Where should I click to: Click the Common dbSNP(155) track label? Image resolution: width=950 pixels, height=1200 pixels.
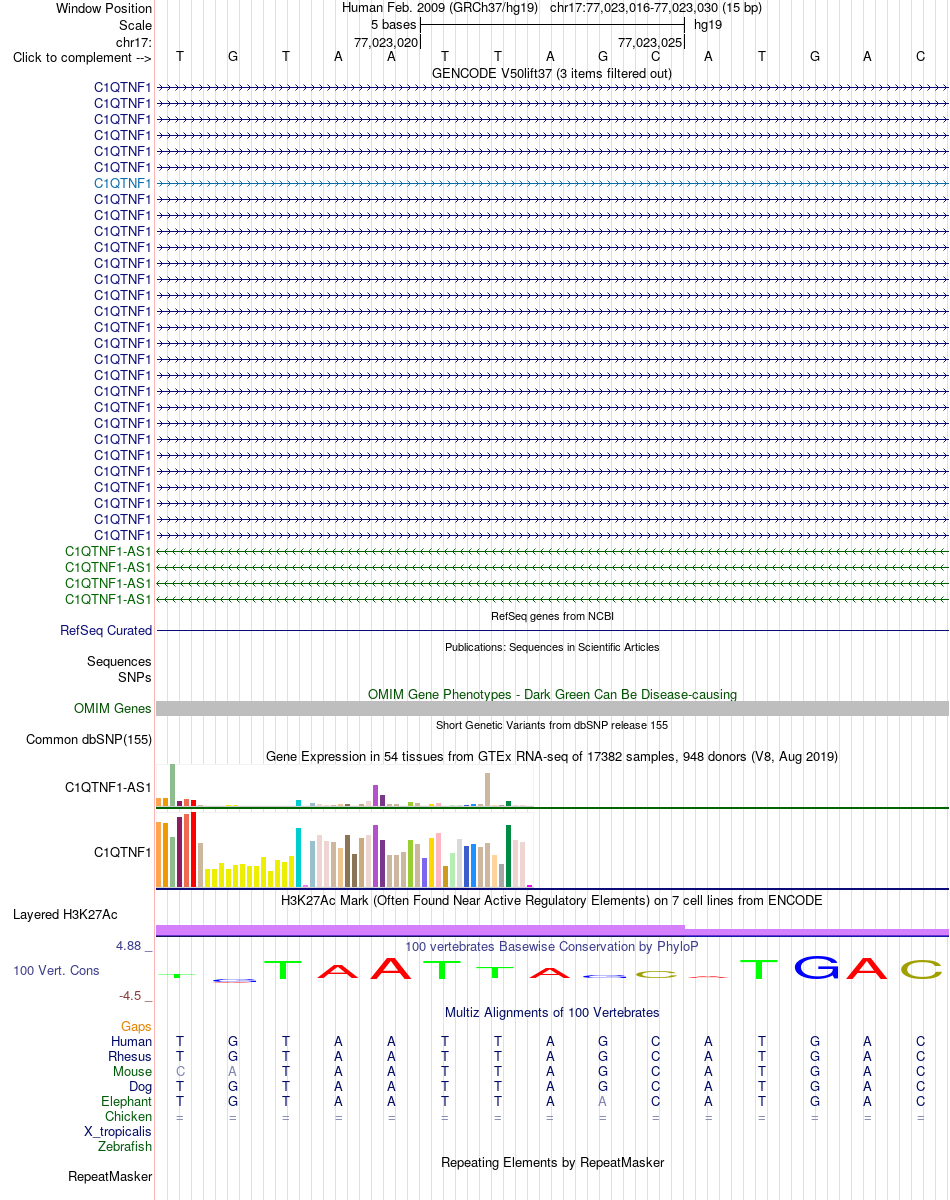pyautogui.click(x=89, y=739)
